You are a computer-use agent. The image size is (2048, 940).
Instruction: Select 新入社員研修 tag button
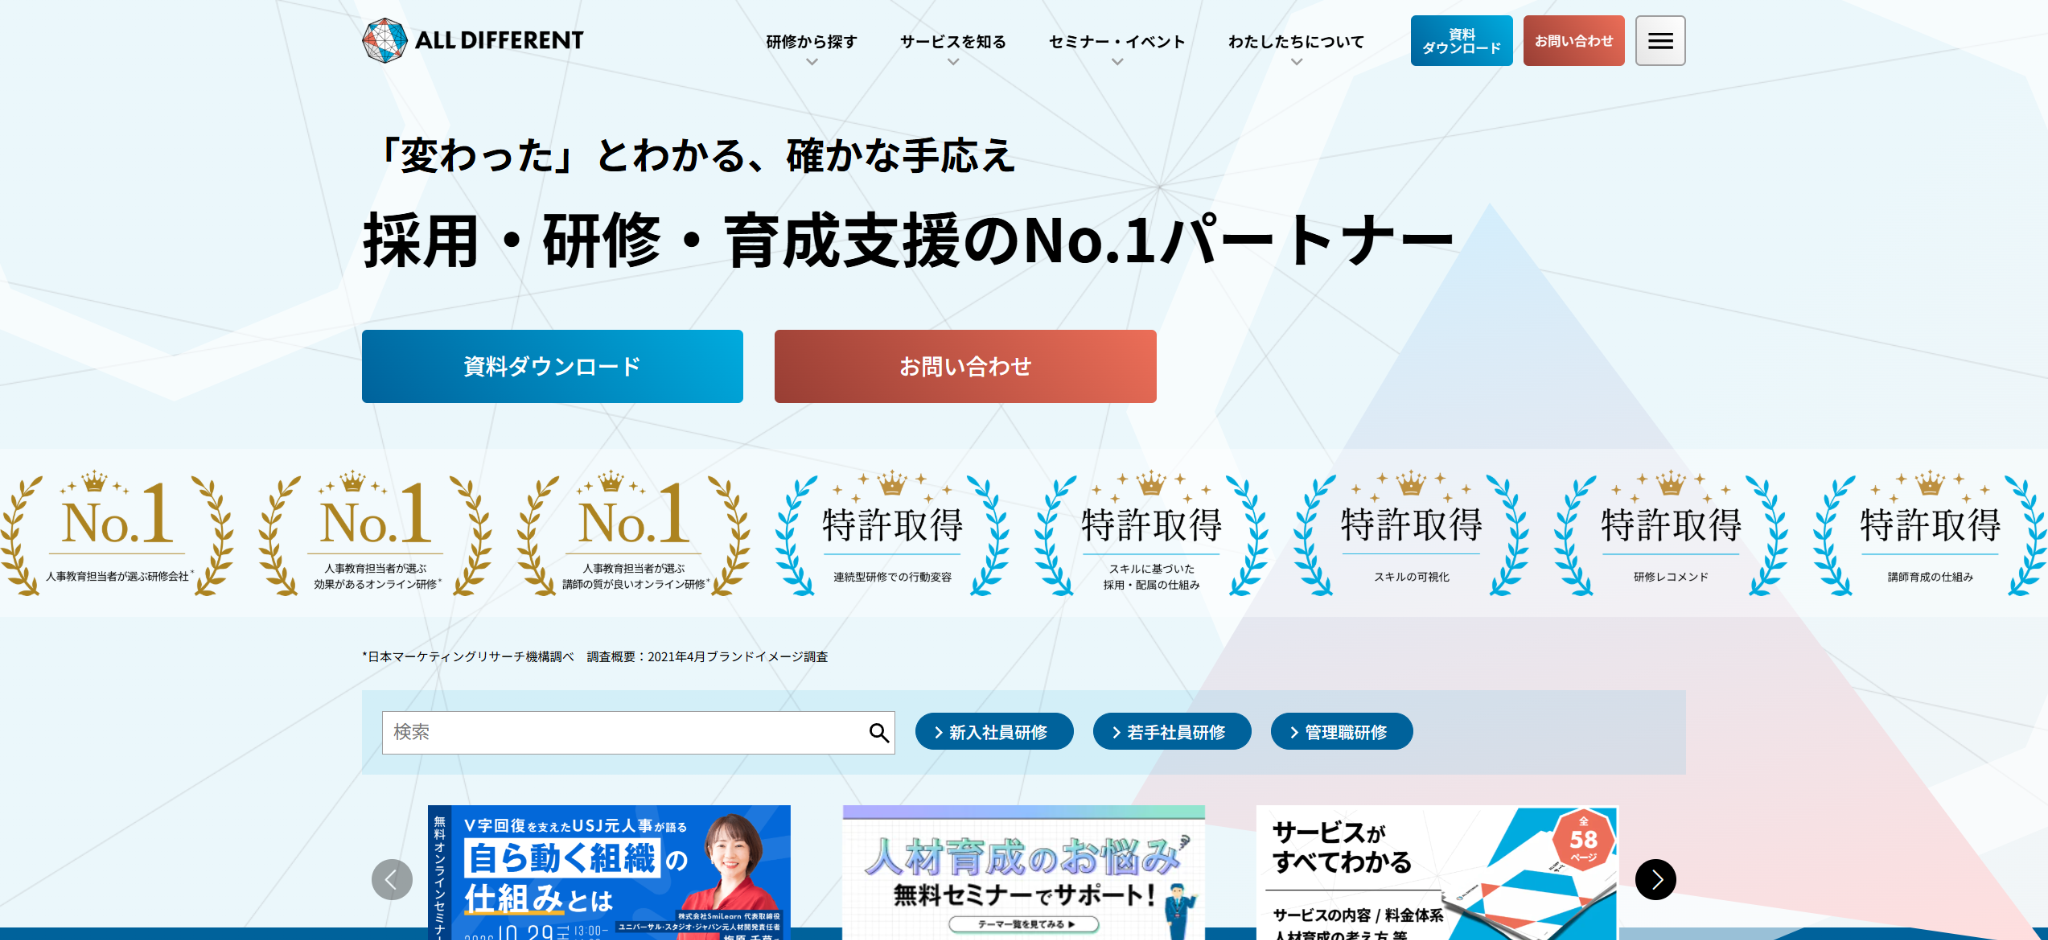click(994, 732)
